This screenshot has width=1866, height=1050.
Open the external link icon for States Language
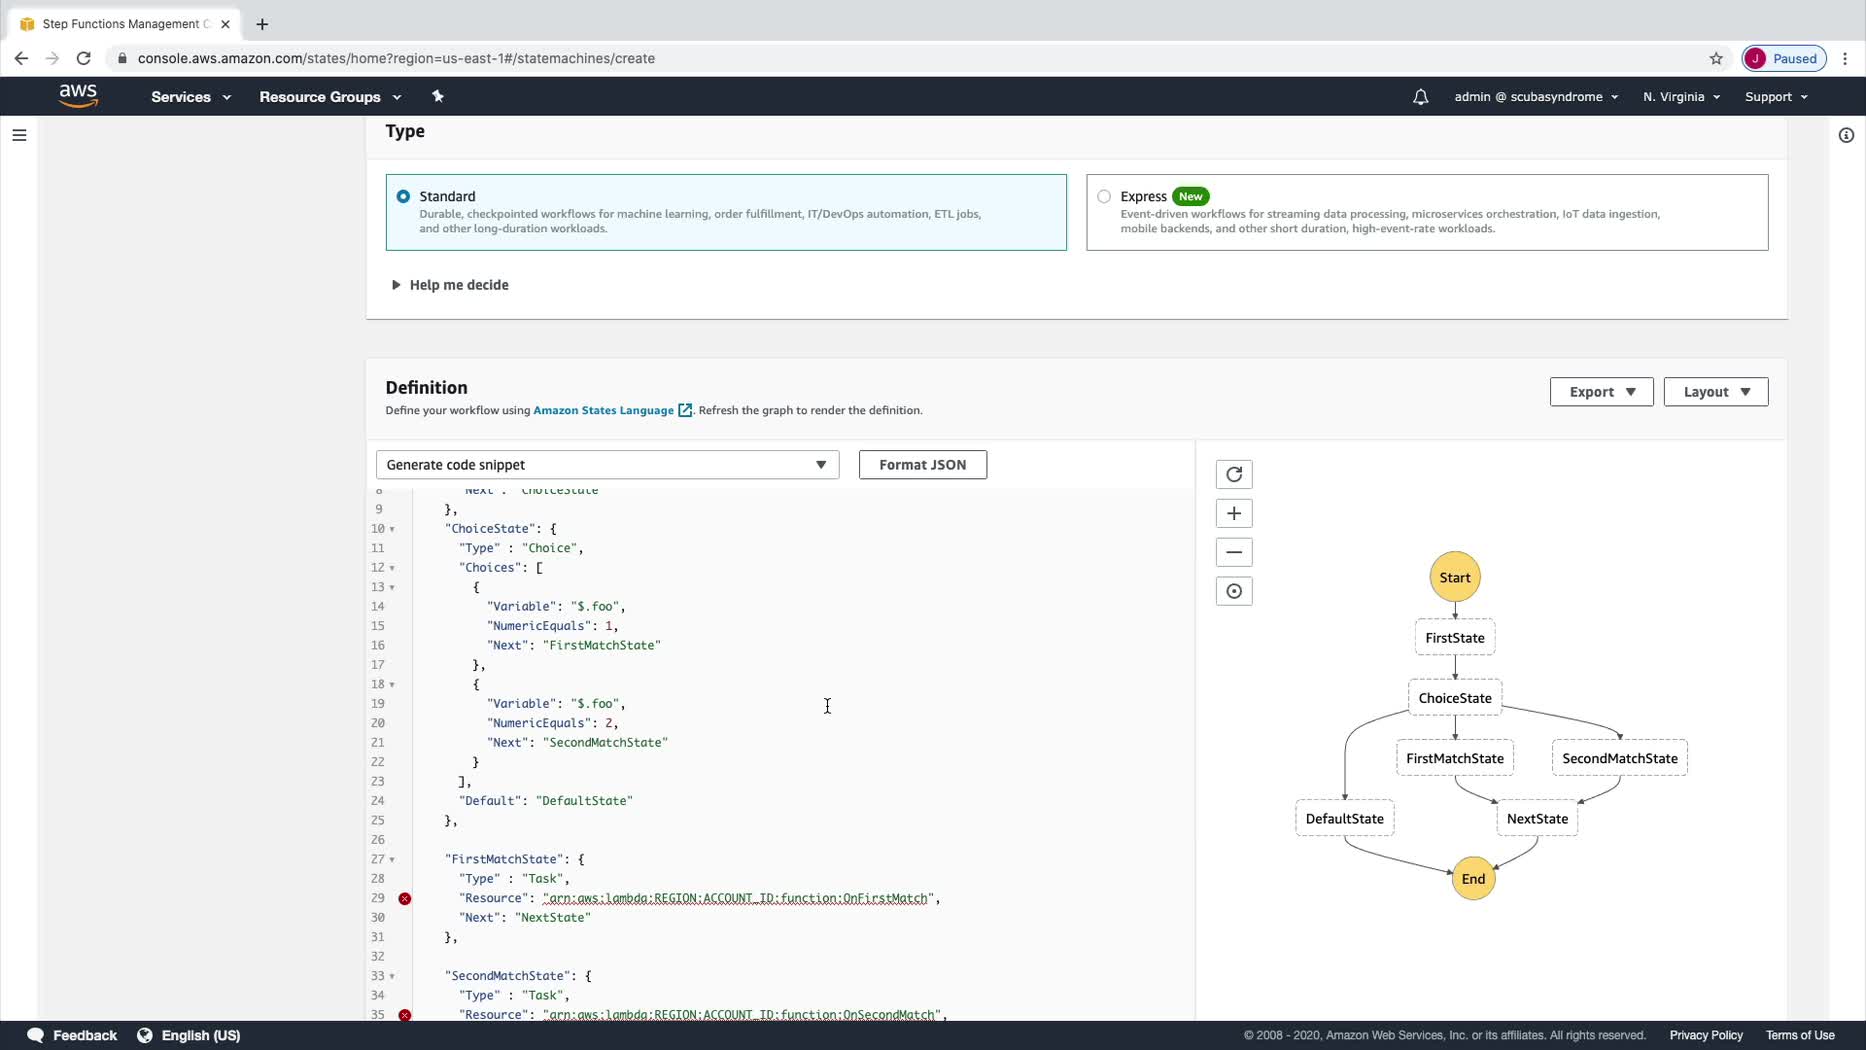tap(685, 410)
